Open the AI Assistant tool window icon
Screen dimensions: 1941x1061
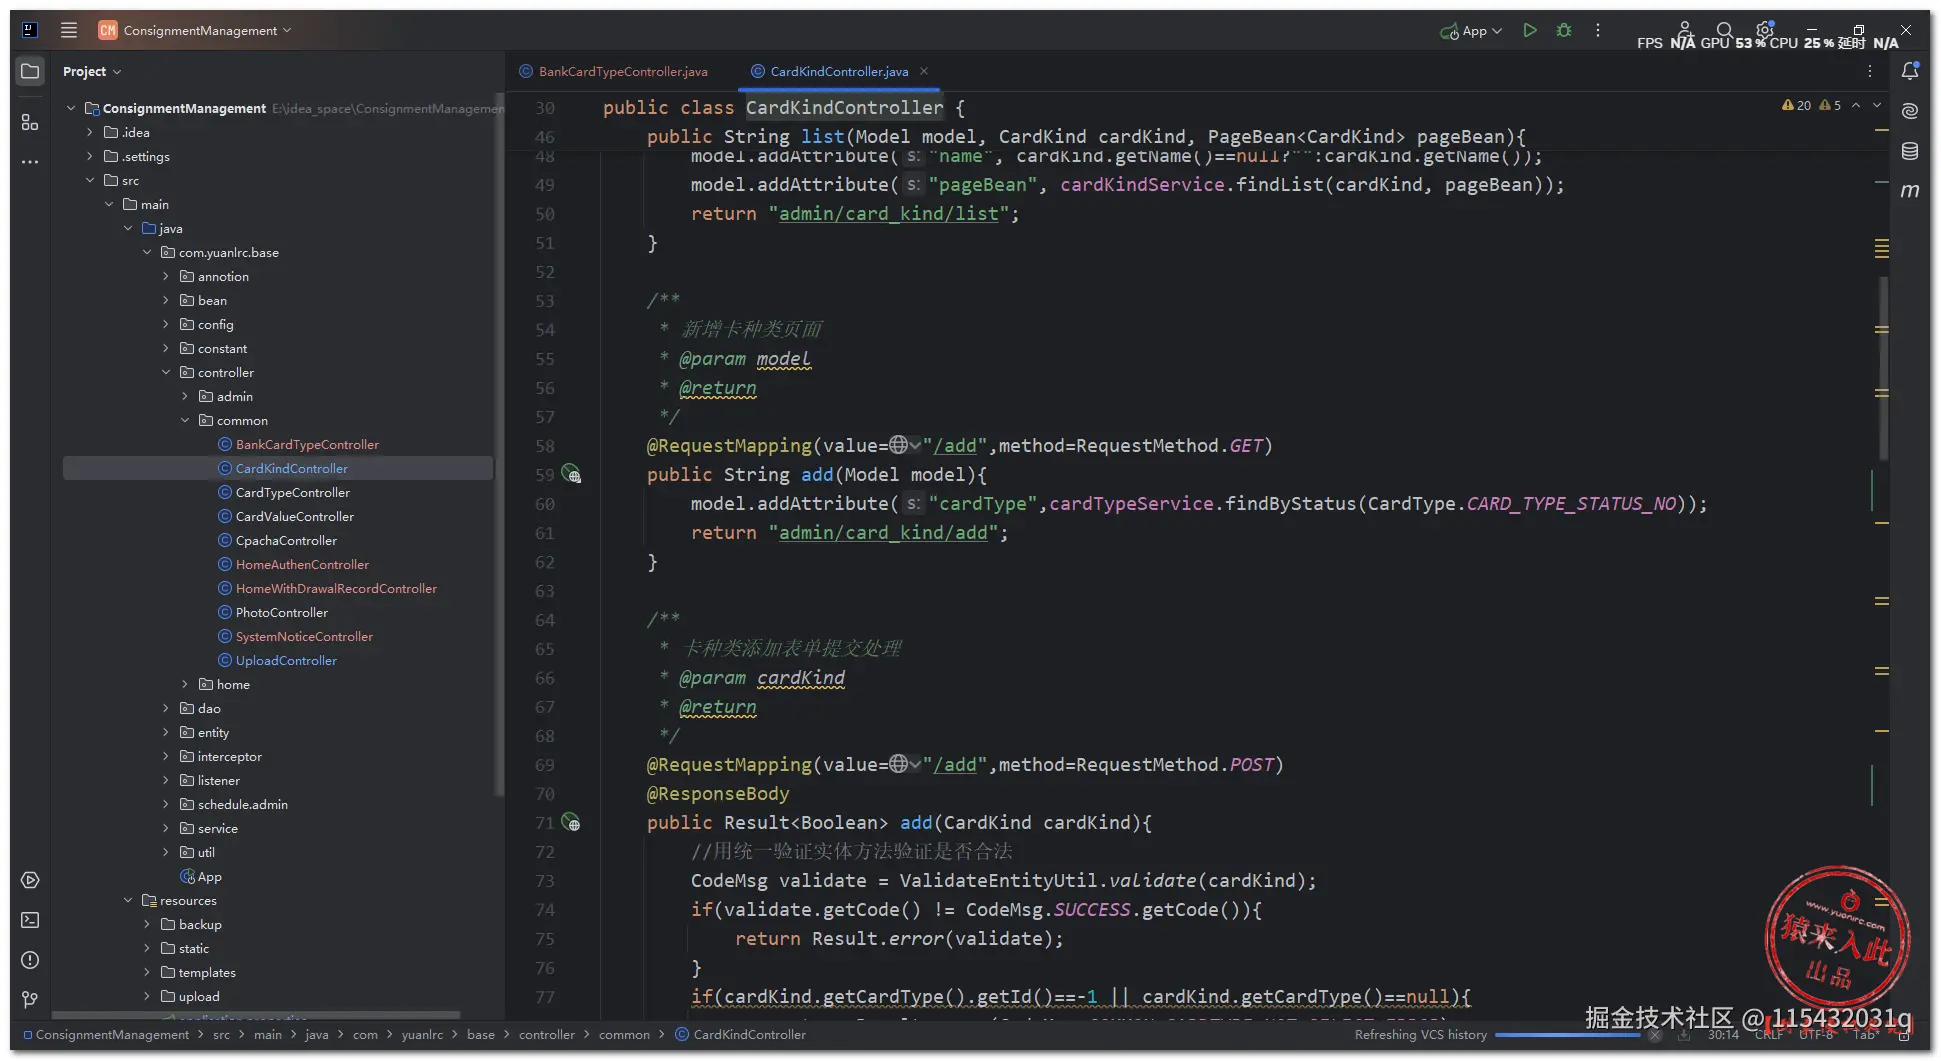point(1910,111)
